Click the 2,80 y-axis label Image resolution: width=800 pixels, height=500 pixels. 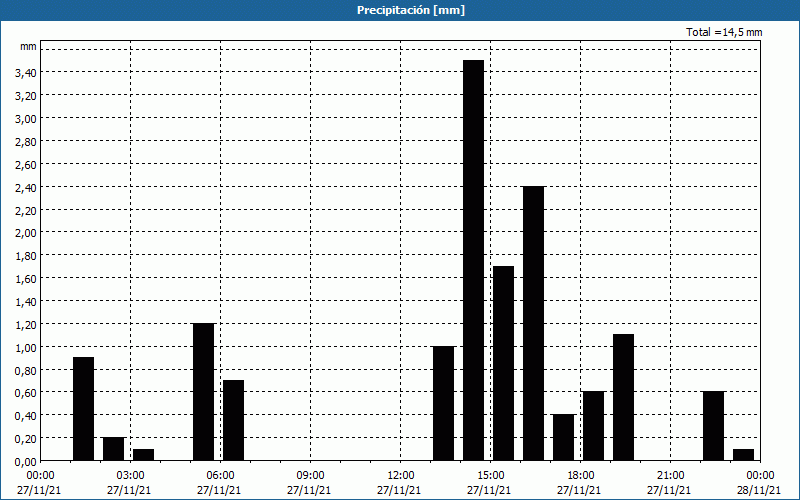(x=26, y=142)
